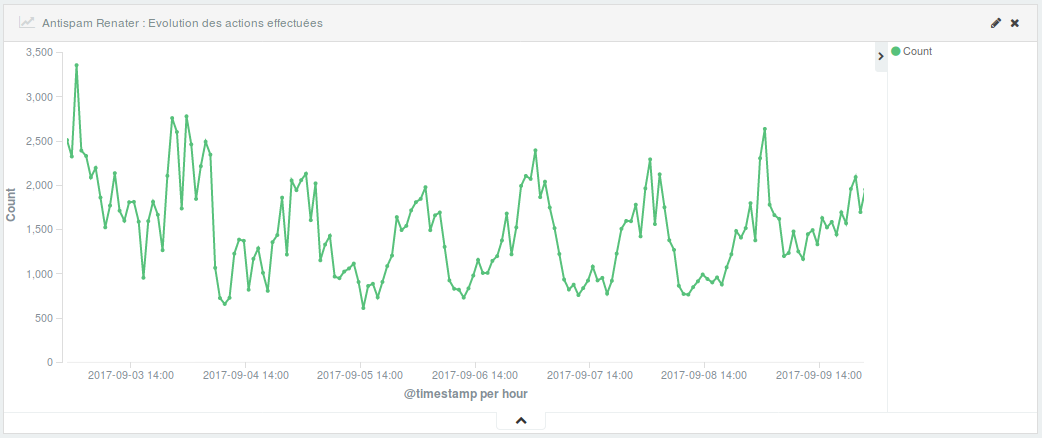Click the vertical Count y-axis title

coord(11,206)
